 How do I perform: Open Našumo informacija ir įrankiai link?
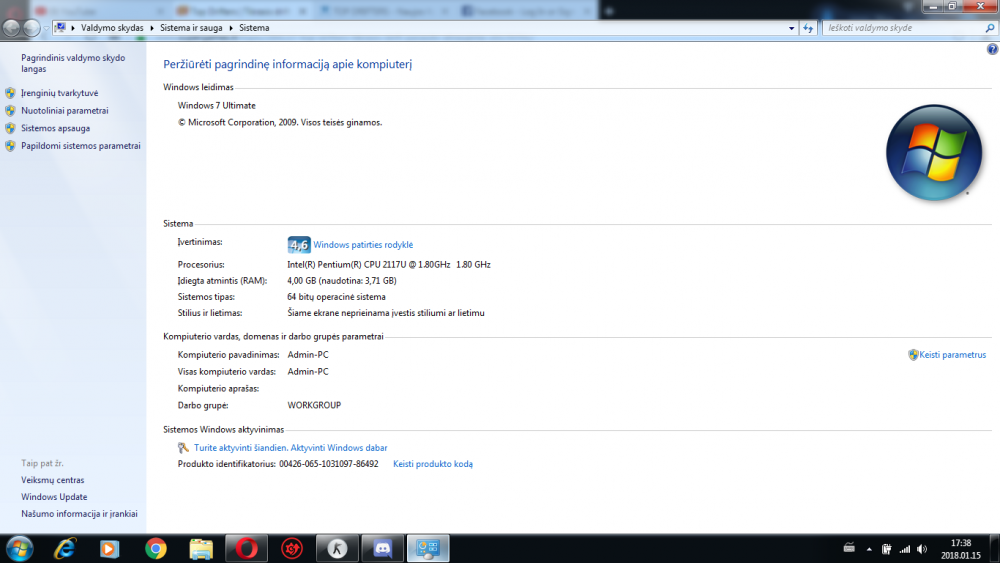(79, 514)
